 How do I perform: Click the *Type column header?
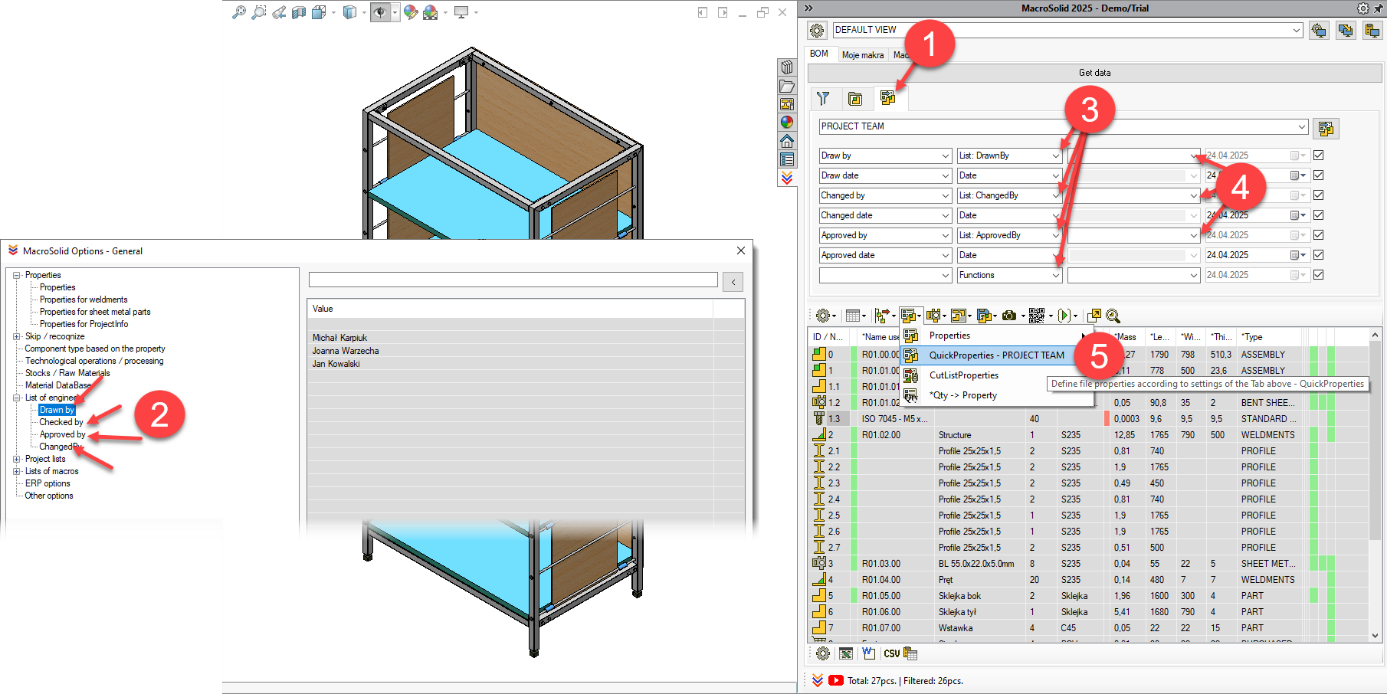tap(1270, 337)
